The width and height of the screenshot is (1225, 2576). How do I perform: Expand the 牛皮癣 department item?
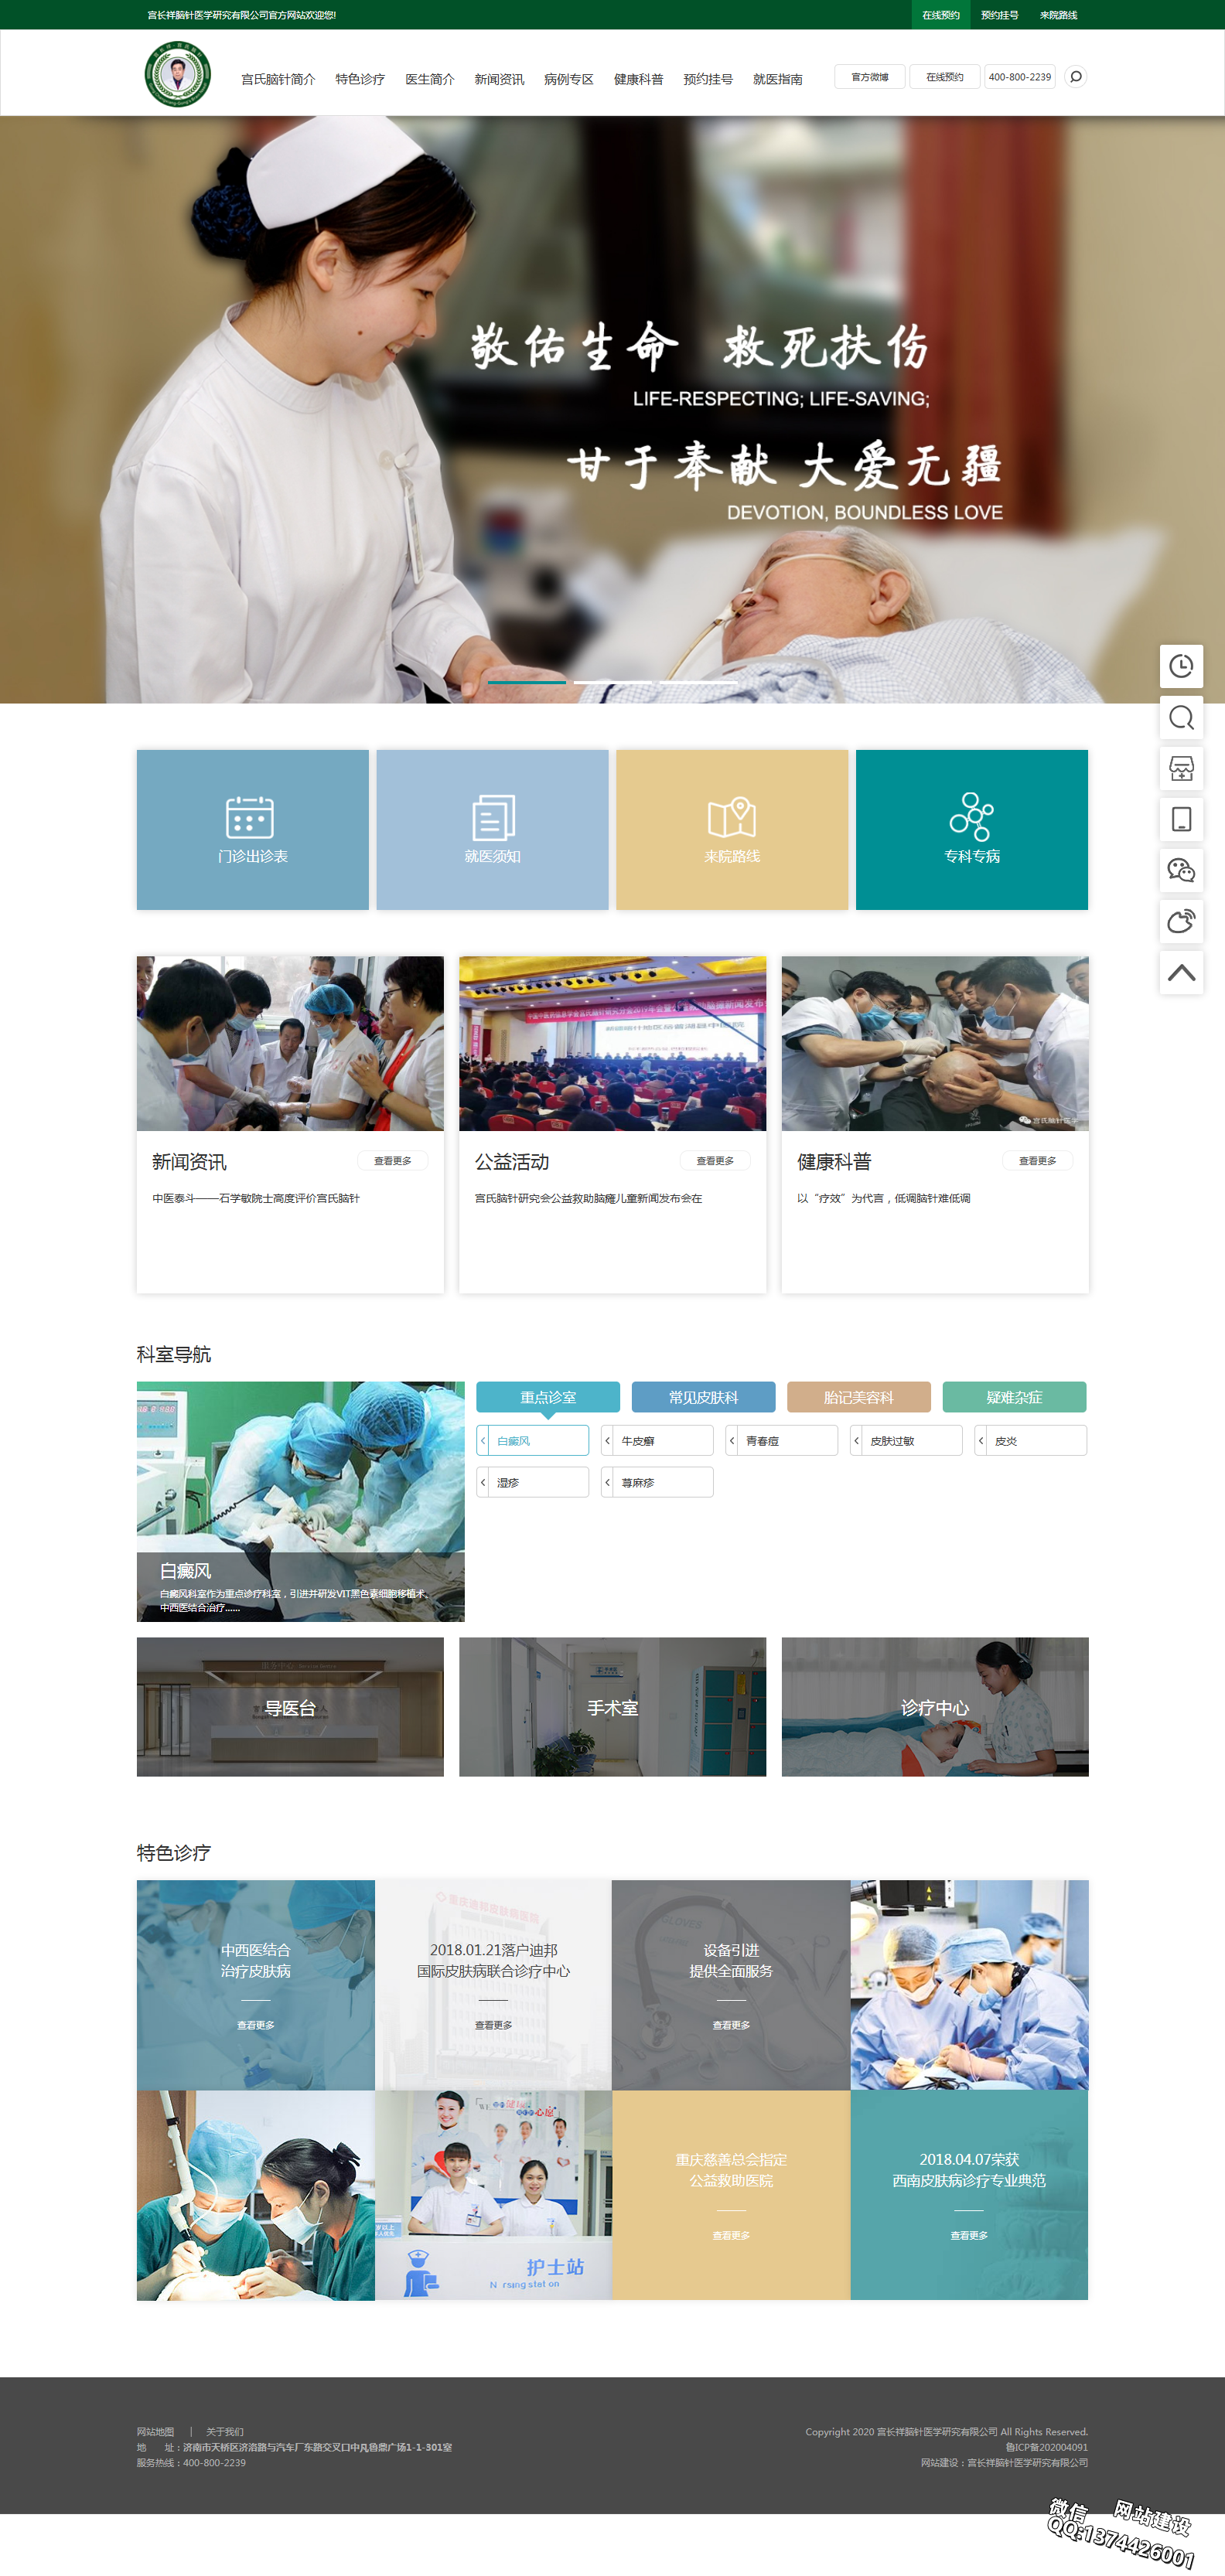[x=657, y=1440]
